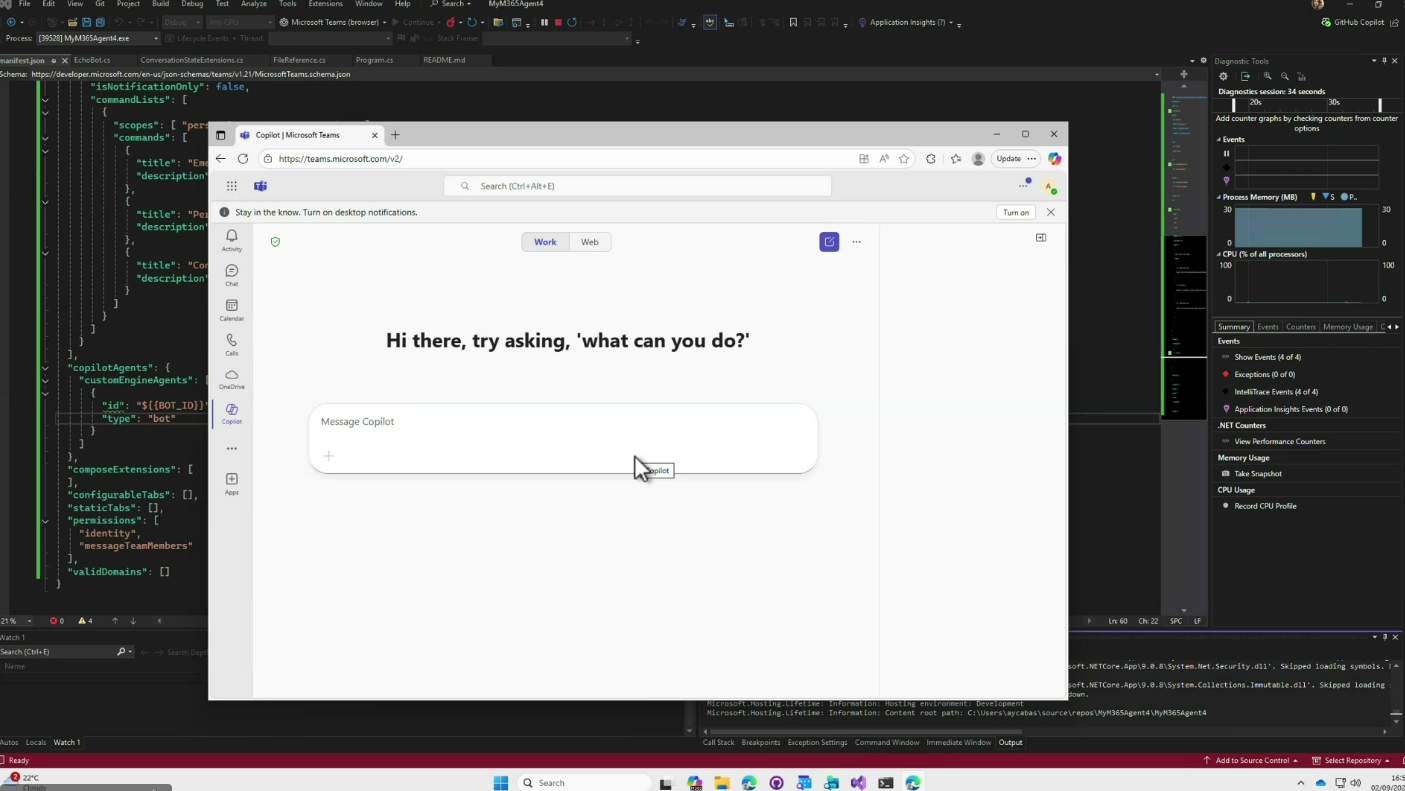The width and height of the screenshot is (1405, 791).
Task: Select Copilot in the Teams sidebar
Action: [x=231, y=413]
